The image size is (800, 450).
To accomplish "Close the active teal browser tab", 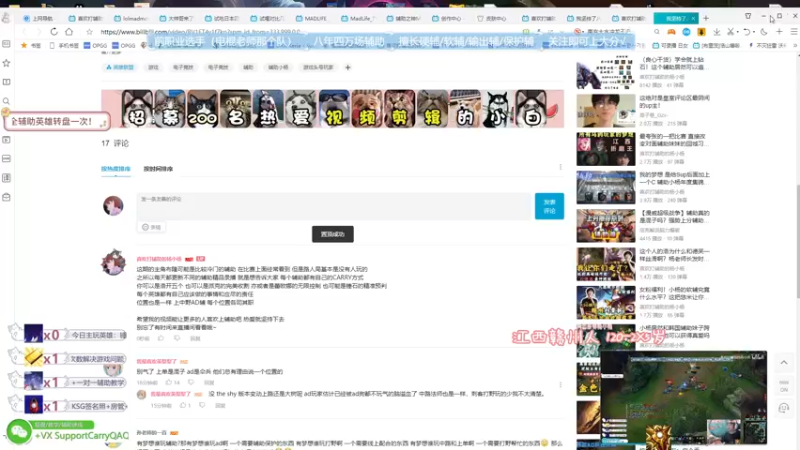I will [x=693, y=18].
